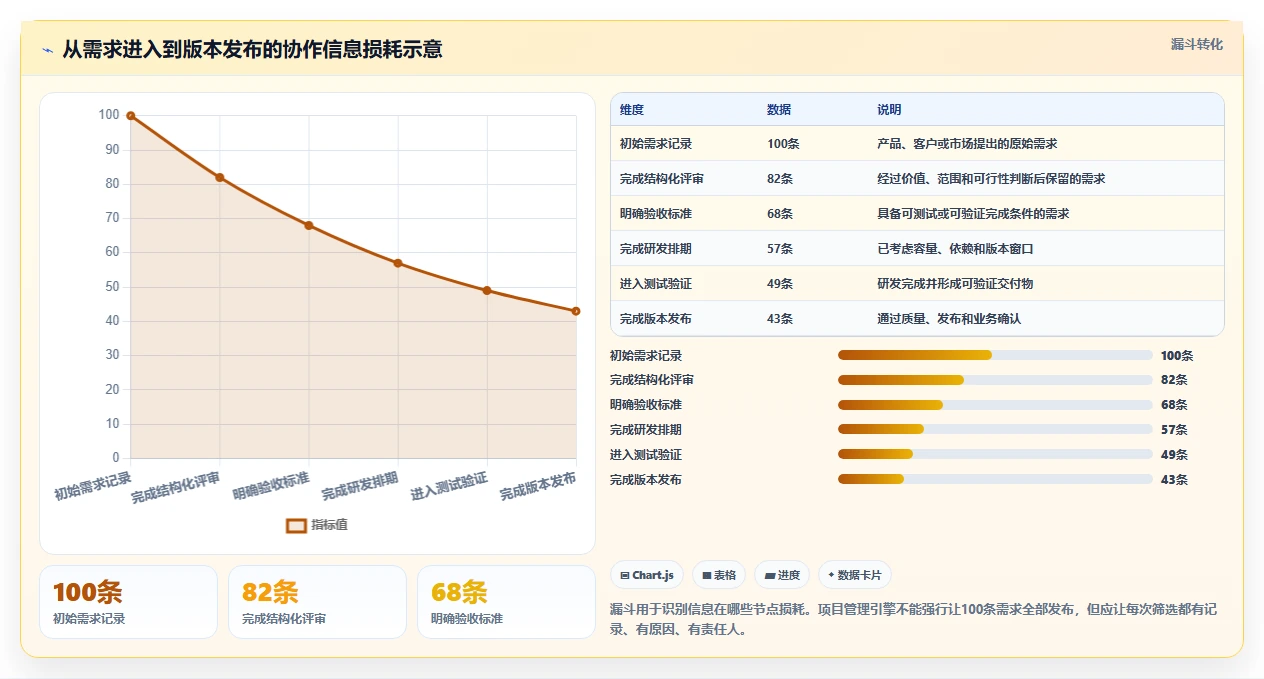Click the 数据 column header

[779, 110]
